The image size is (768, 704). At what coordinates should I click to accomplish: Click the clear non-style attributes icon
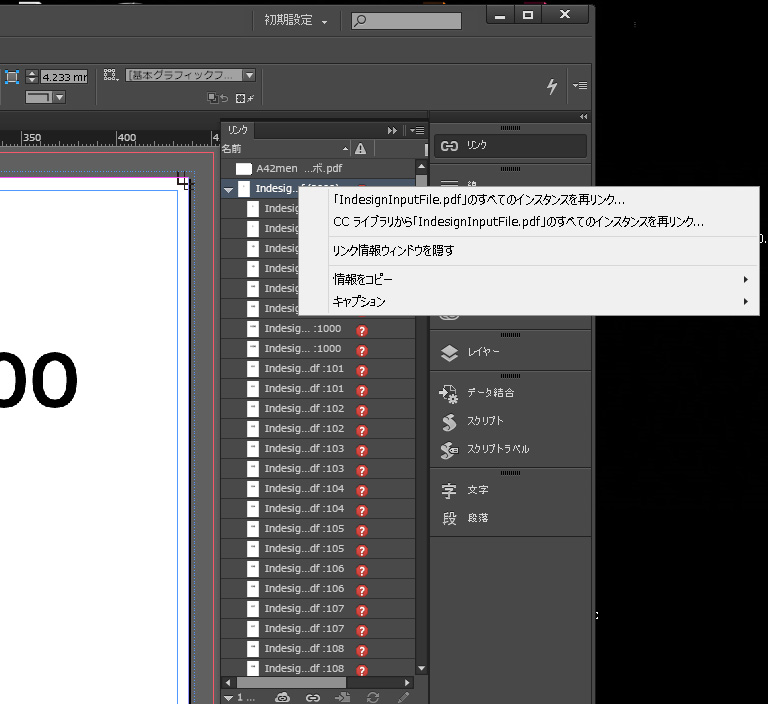(x=244, y=98)
